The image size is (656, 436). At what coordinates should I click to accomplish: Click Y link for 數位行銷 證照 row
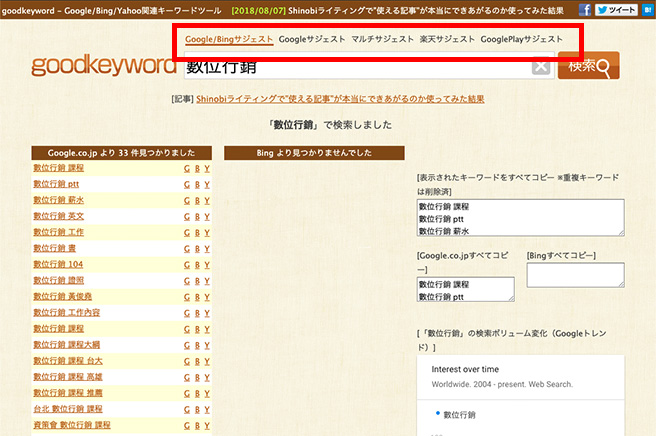[207, 281]
